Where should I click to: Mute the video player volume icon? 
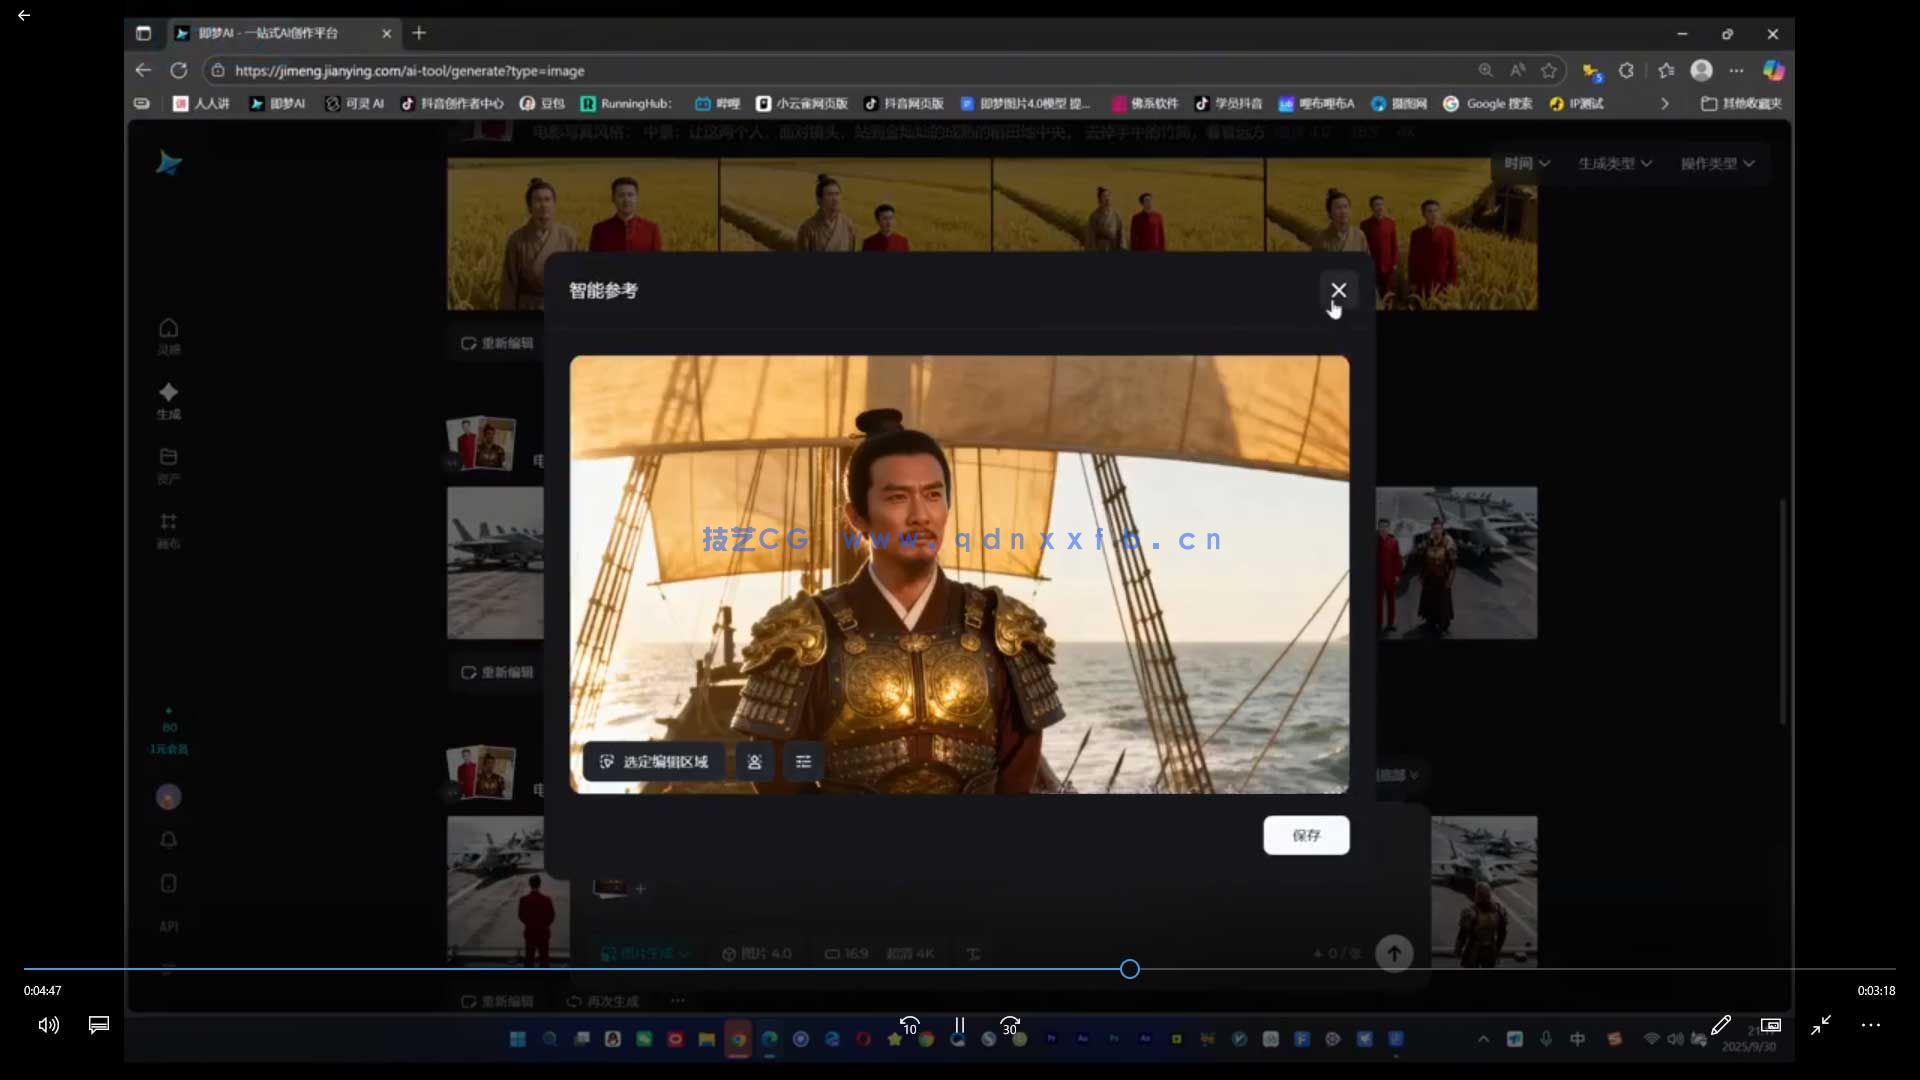click(48, 1025)
